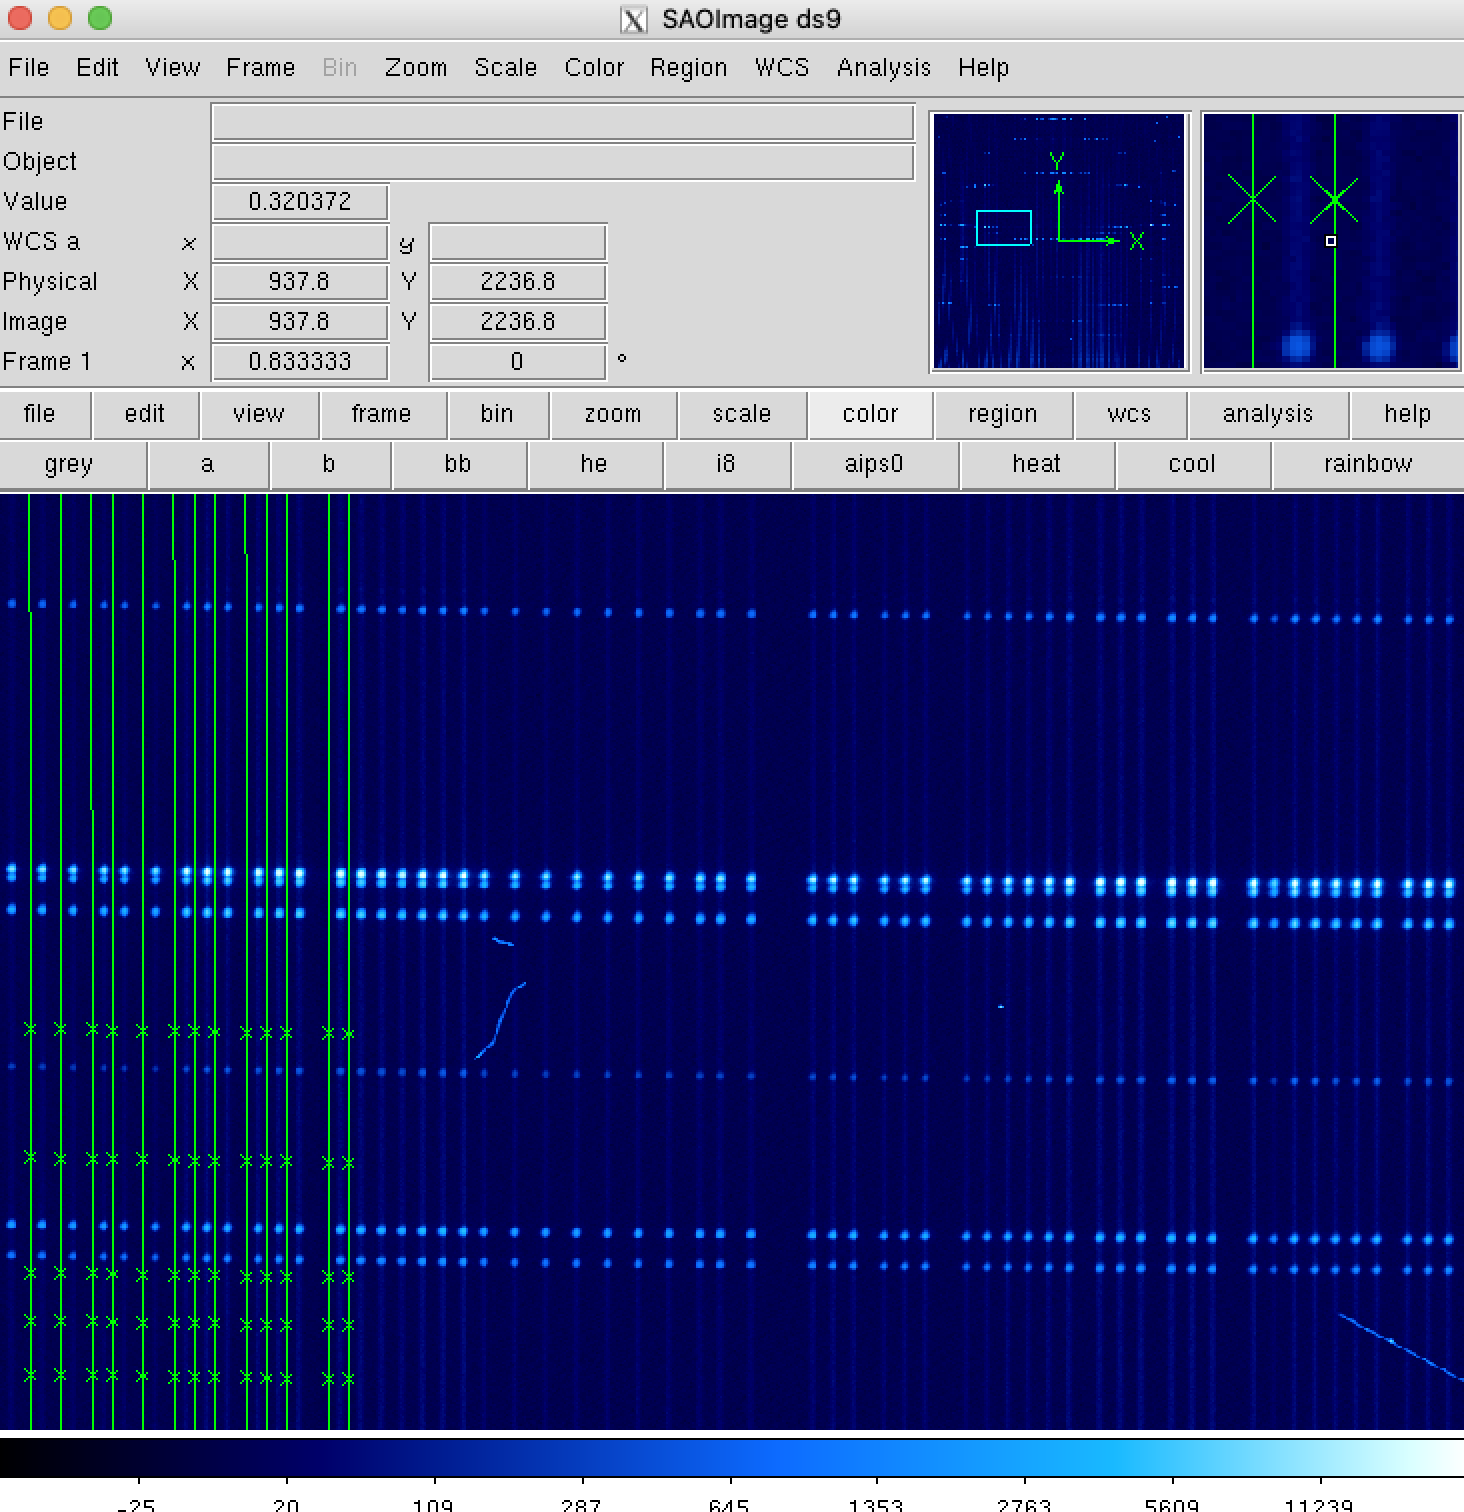Open the WCS menu

point(781,67)
